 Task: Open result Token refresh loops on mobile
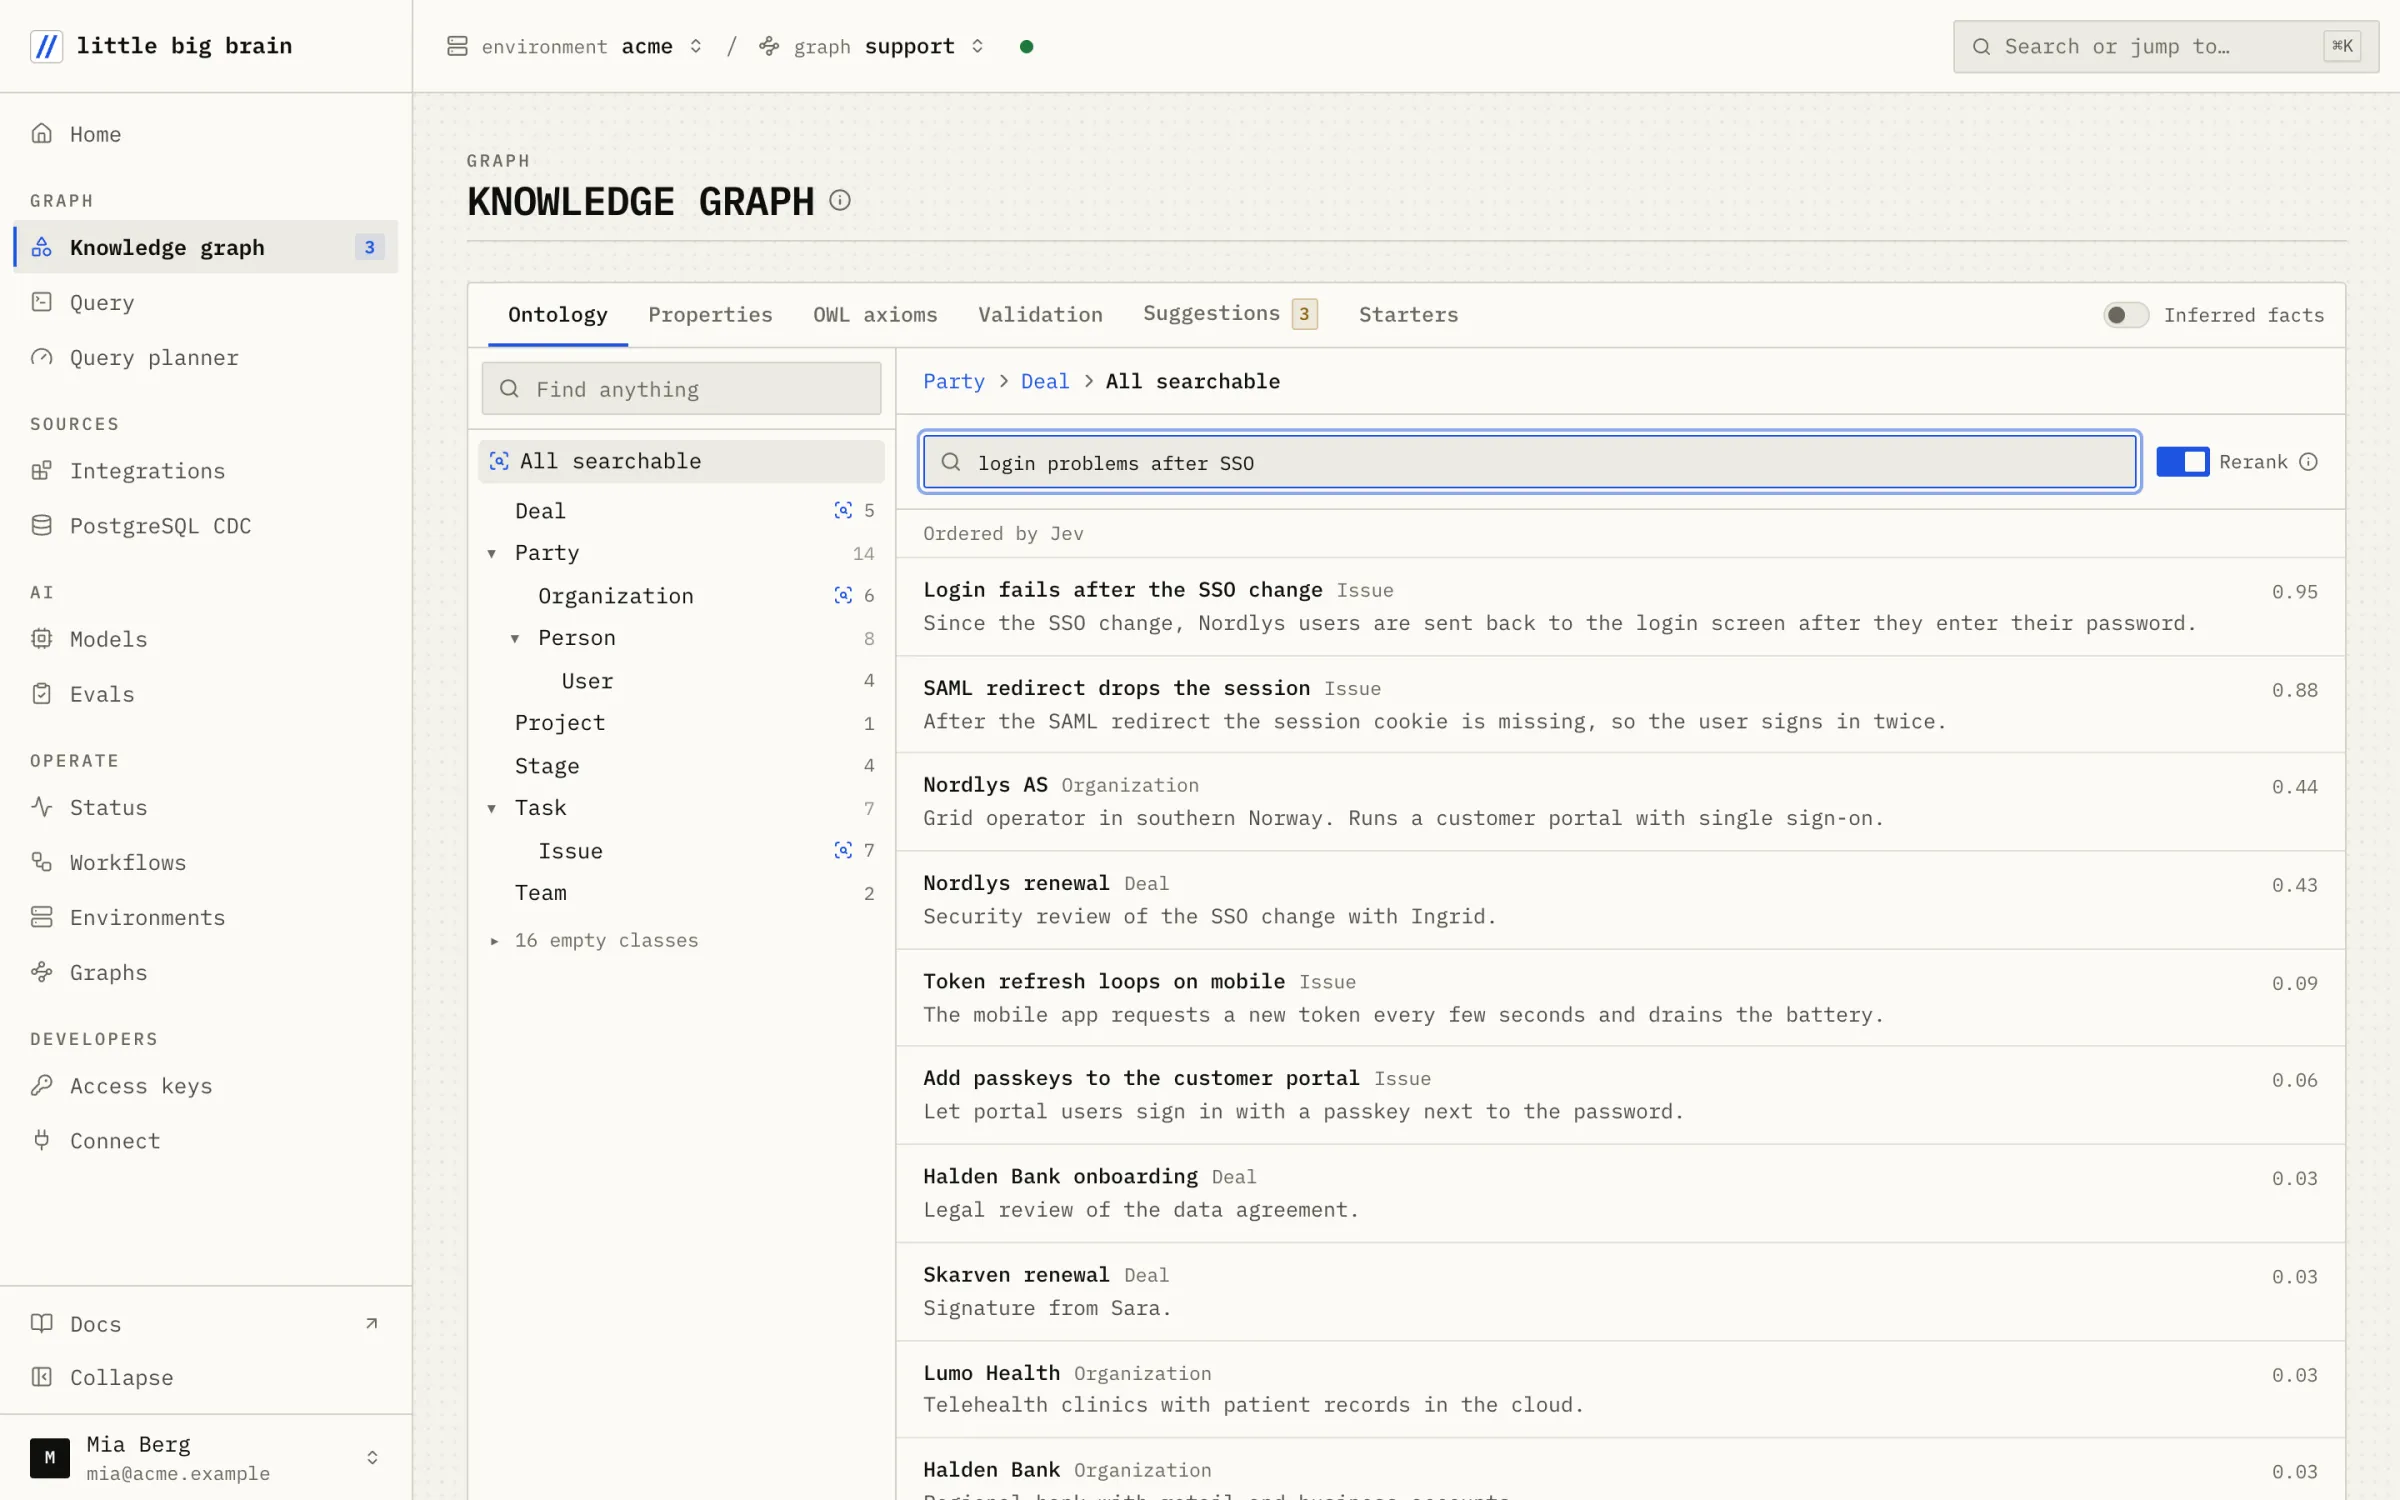[x=1620, y=998]
